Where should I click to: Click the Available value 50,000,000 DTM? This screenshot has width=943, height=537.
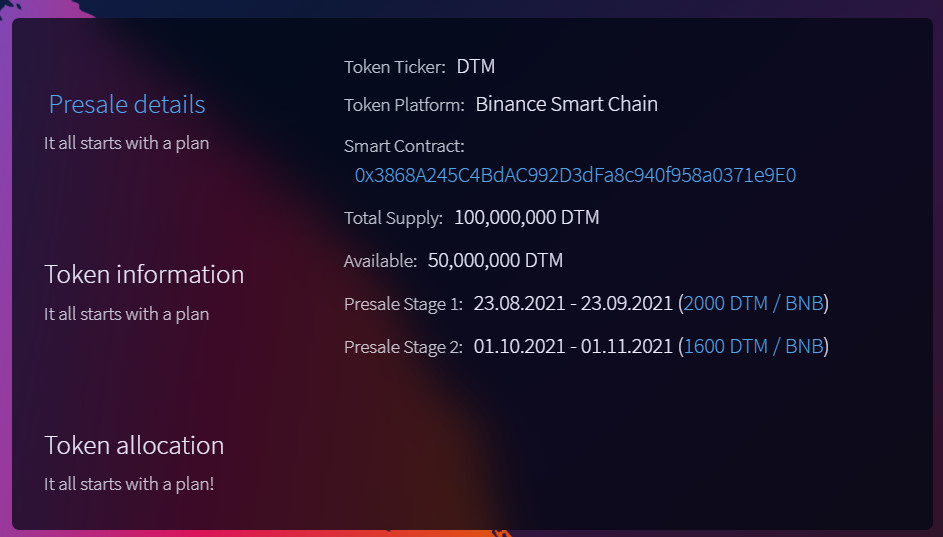[495, 261]
